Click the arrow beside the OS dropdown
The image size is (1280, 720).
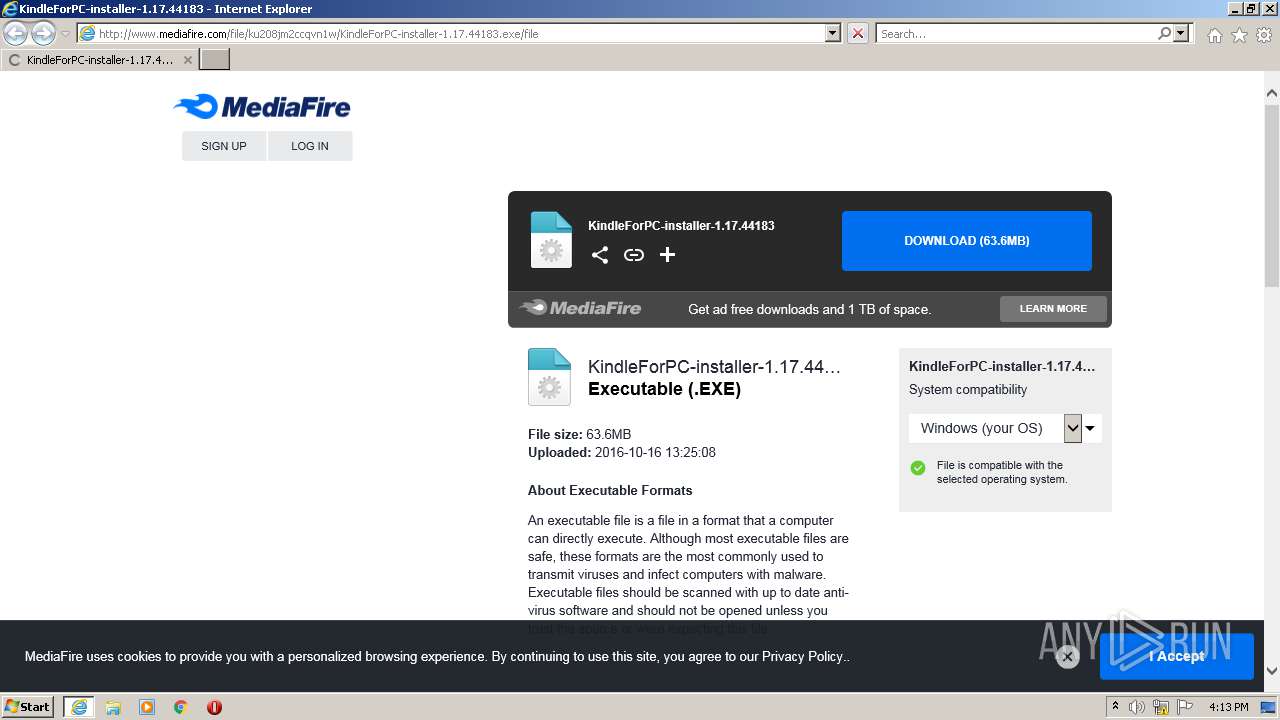[x=1090, y=428]
